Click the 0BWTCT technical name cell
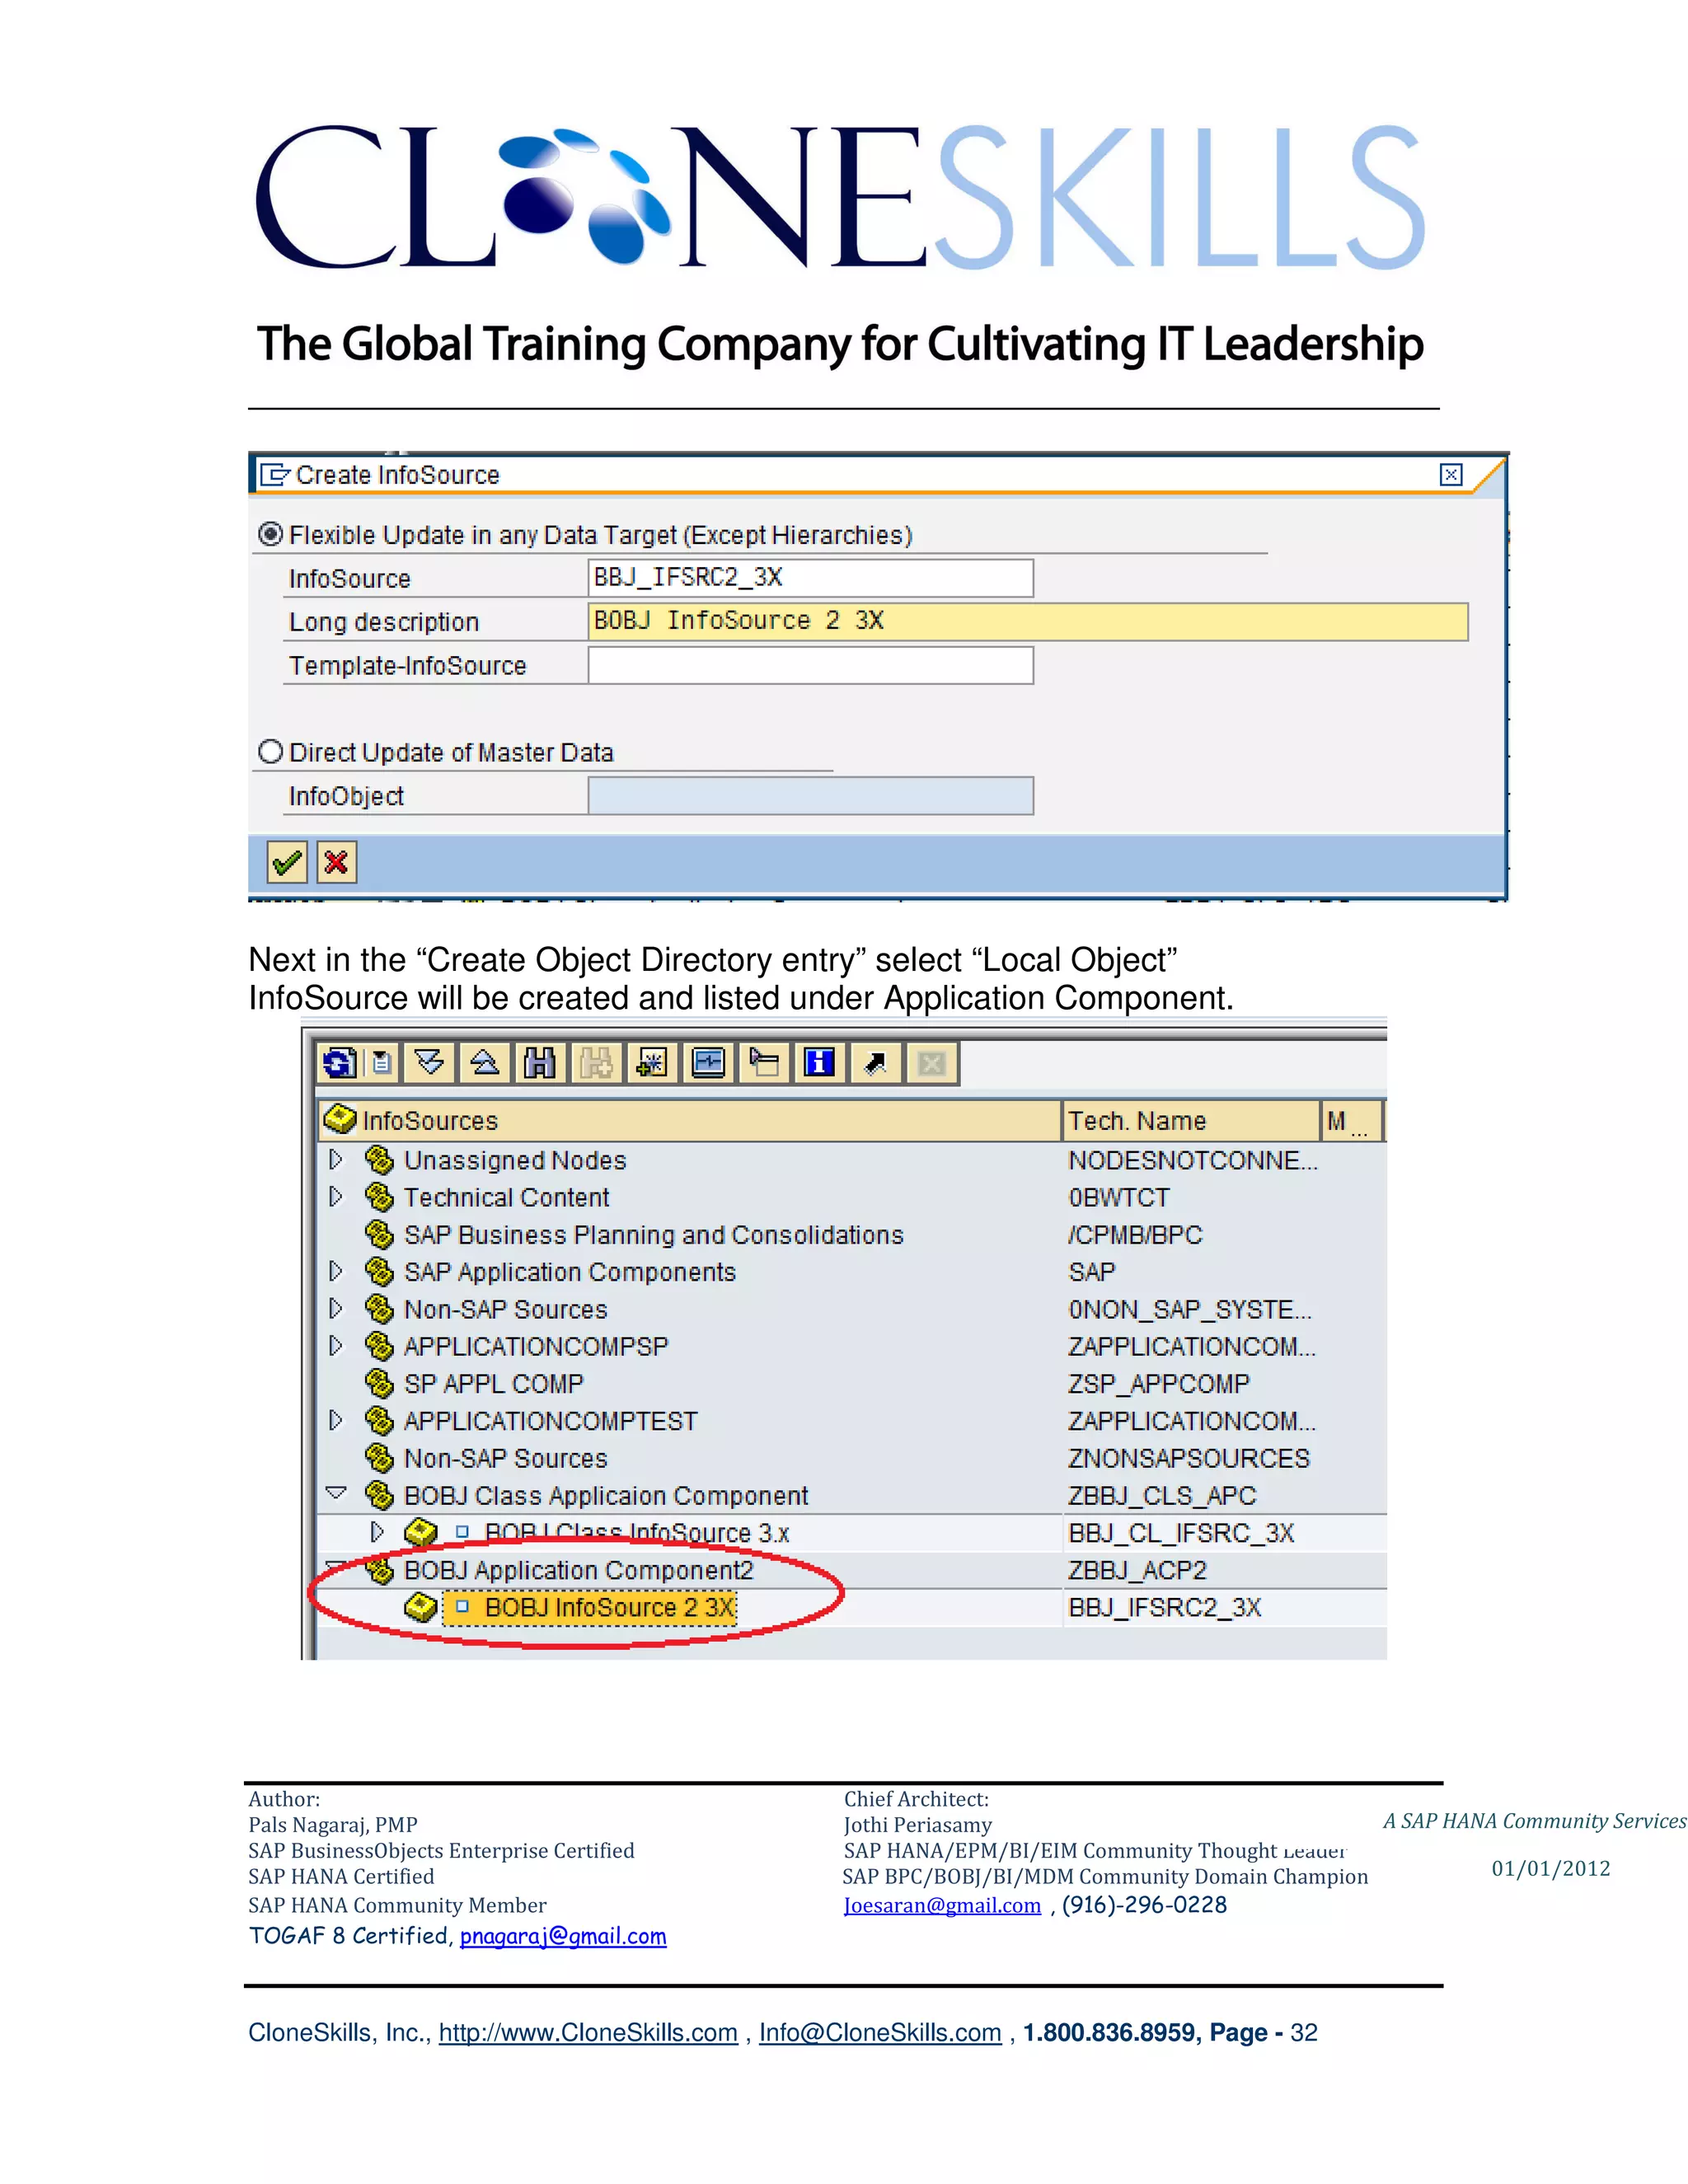 [x=1118, y=1197]
